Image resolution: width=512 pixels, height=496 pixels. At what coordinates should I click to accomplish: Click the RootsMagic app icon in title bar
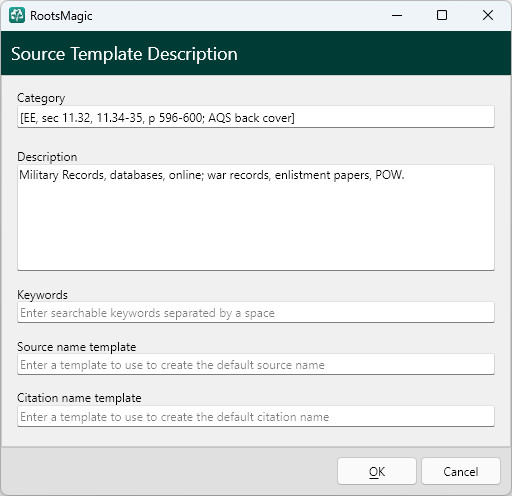click(x=17, y=15)
